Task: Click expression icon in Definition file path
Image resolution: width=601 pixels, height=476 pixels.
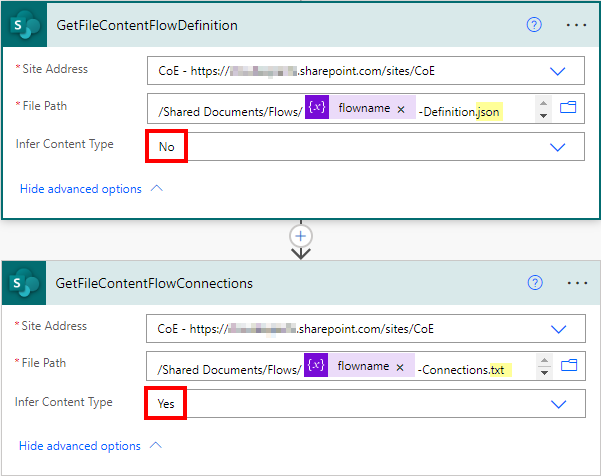Action: coord(317,107)
